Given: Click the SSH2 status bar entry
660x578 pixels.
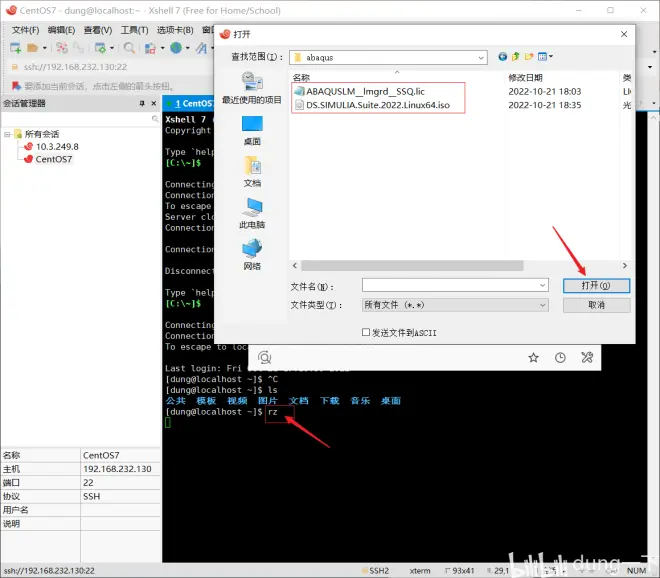Looking at the screenshot, I should coord(375,571).
